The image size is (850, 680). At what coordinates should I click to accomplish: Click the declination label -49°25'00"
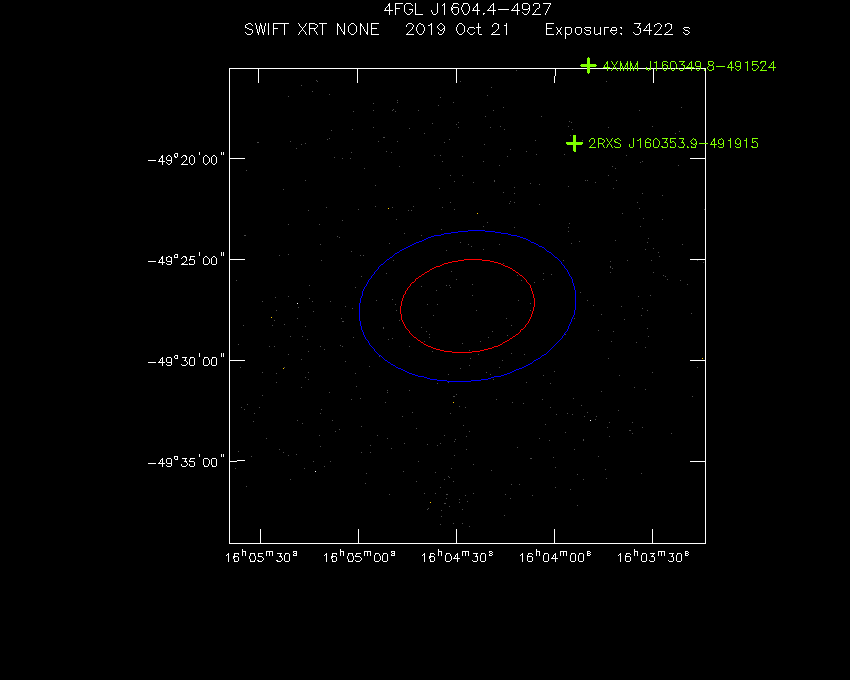(186, 261)
